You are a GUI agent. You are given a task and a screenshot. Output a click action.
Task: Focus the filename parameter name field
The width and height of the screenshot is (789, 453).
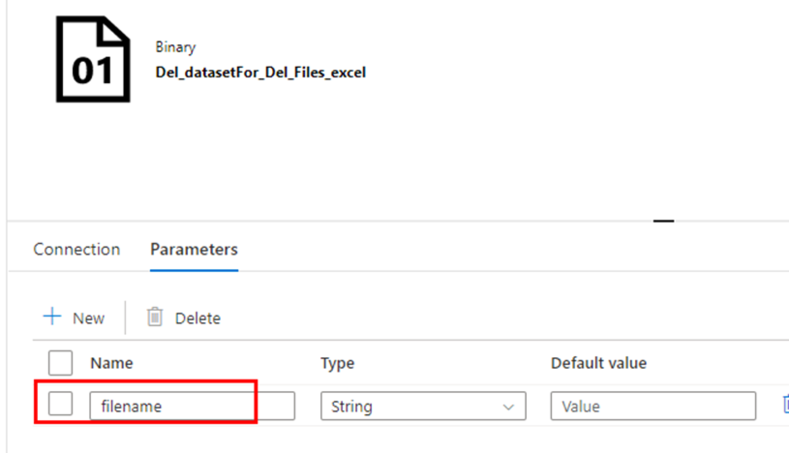point(192,406)
